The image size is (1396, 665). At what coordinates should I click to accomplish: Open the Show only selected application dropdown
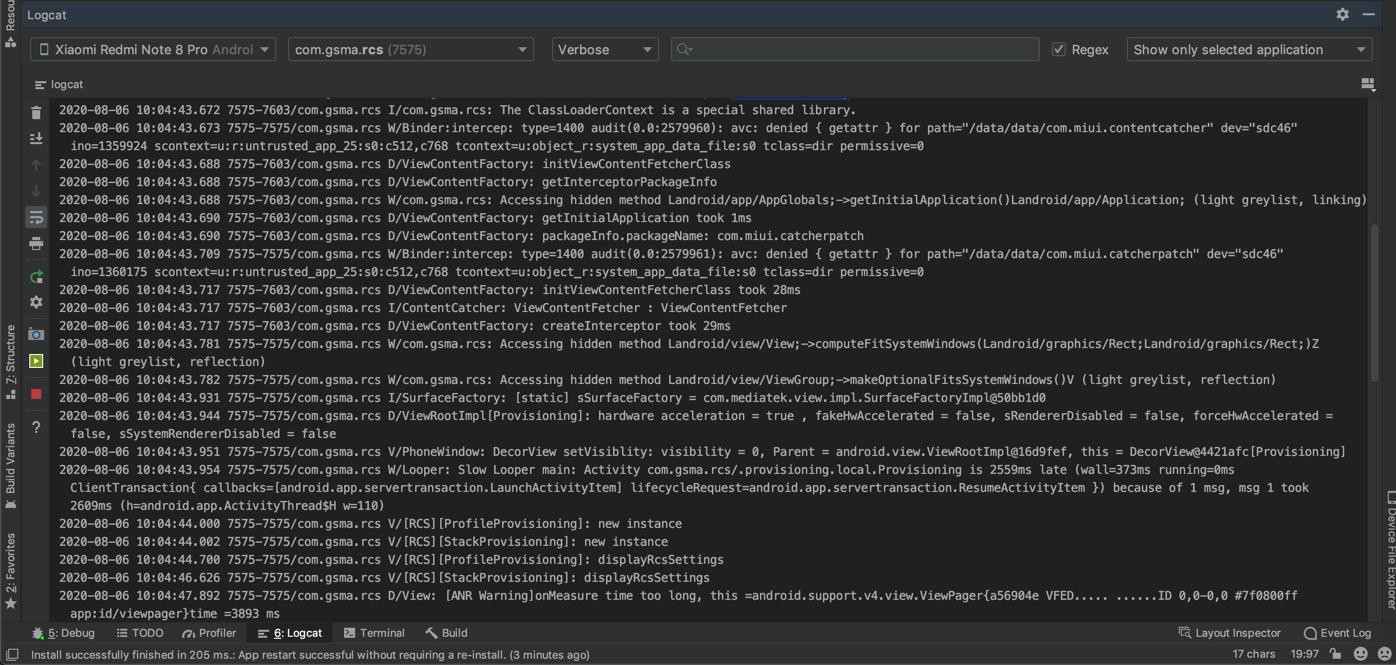click(1249, 49)
